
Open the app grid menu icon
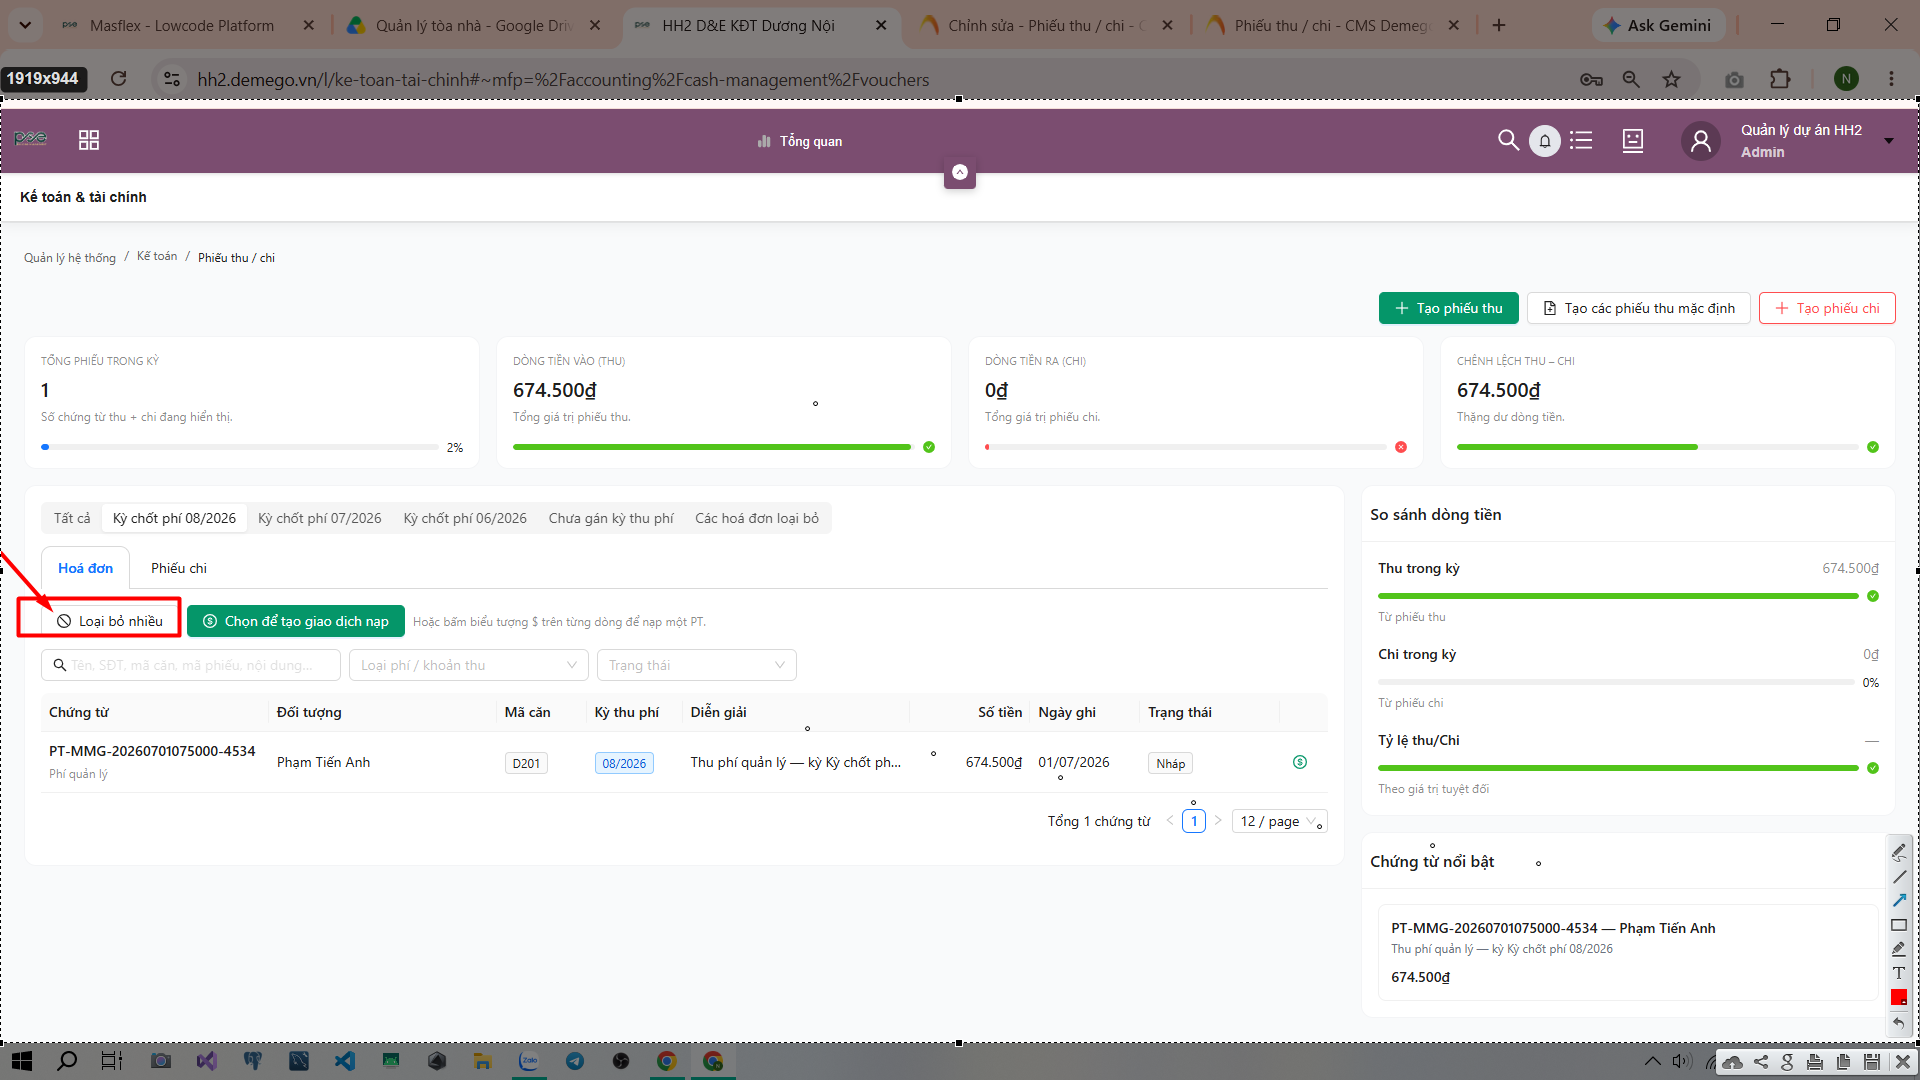tap(89, 140)
